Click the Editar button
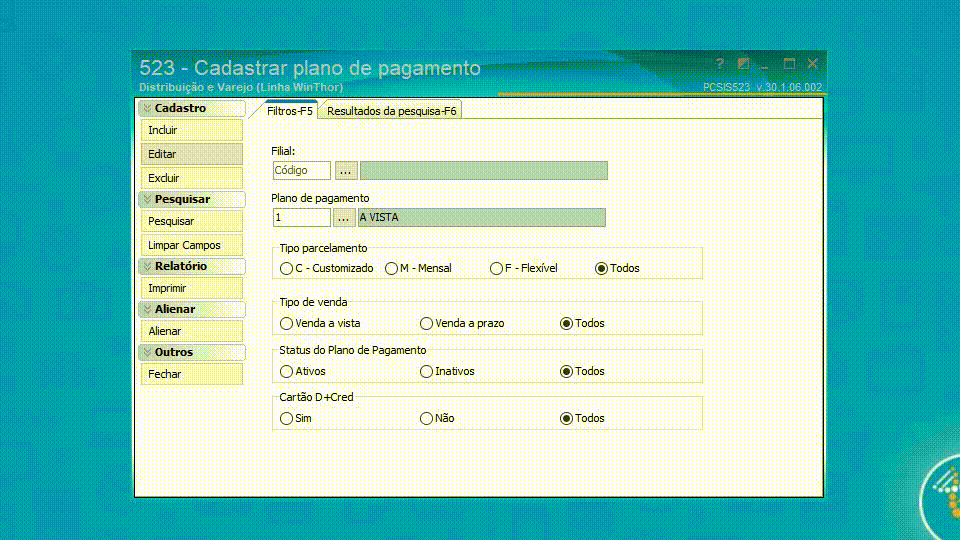Image resolution: width=960 pixels, height=540 pixels. pyautogui.click(x=192, y=154)
